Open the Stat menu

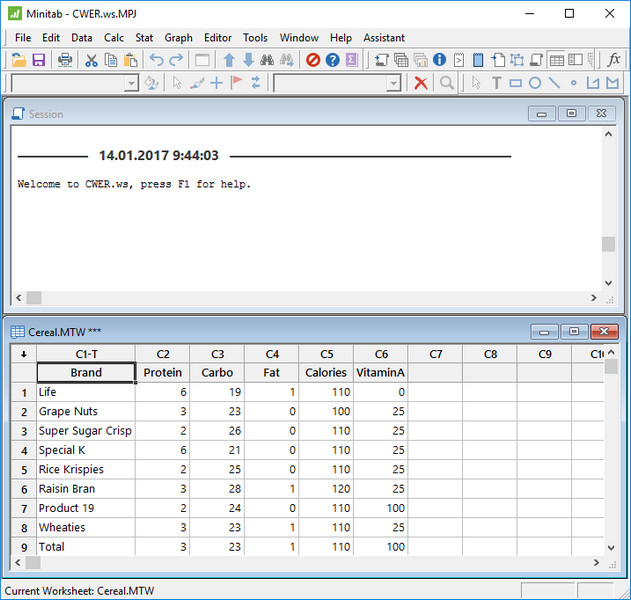[144, 38]
